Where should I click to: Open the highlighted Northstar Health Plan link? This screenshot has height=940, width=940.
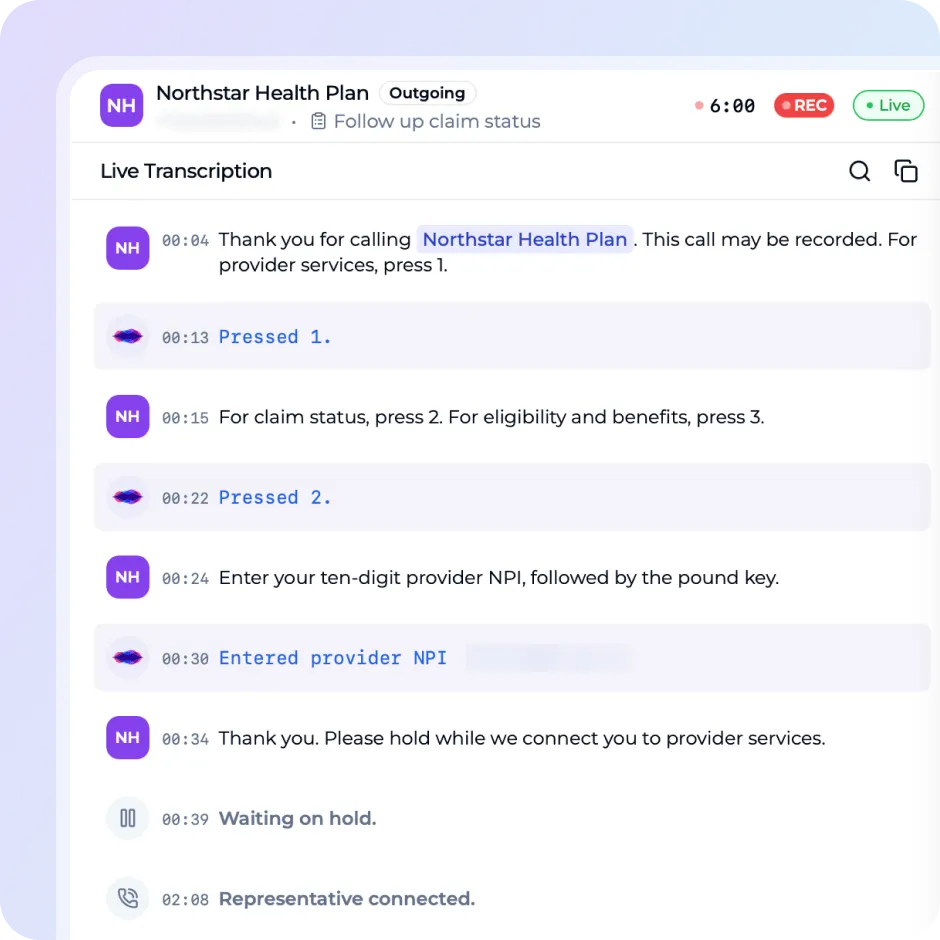[525, 240]
